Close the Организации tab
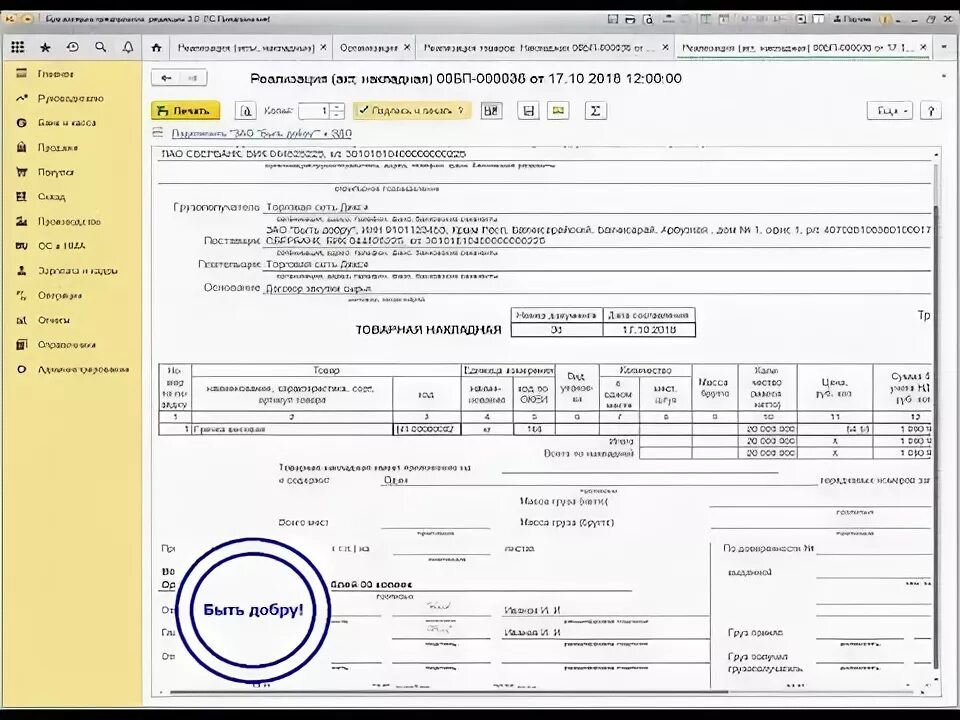Screen dimensions: 960x720 [407, 47]
